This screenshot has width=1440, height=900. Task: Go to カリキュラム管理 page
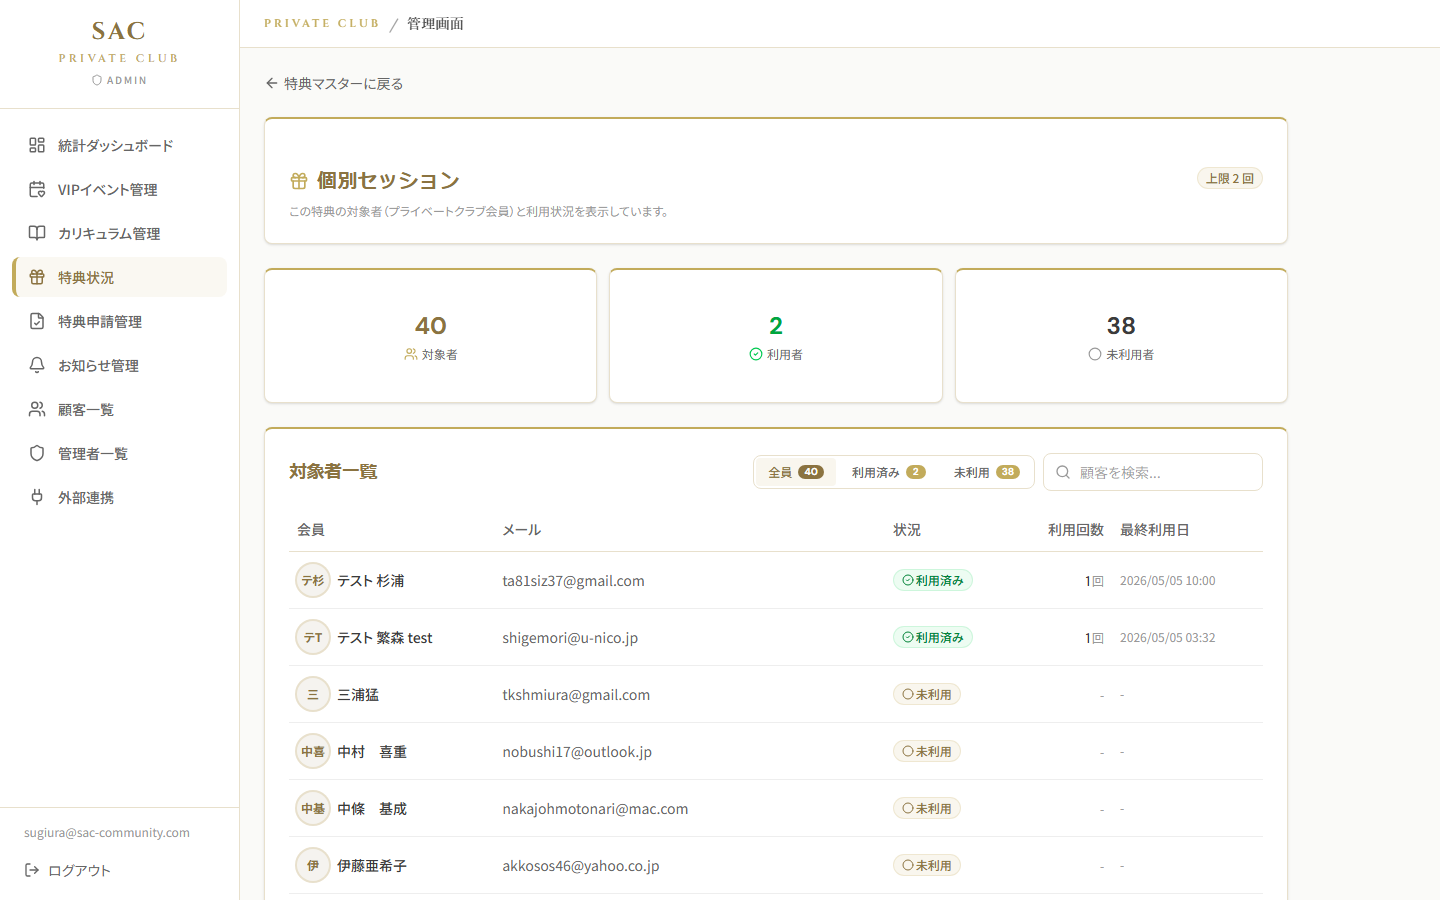(x=119, y=233)
